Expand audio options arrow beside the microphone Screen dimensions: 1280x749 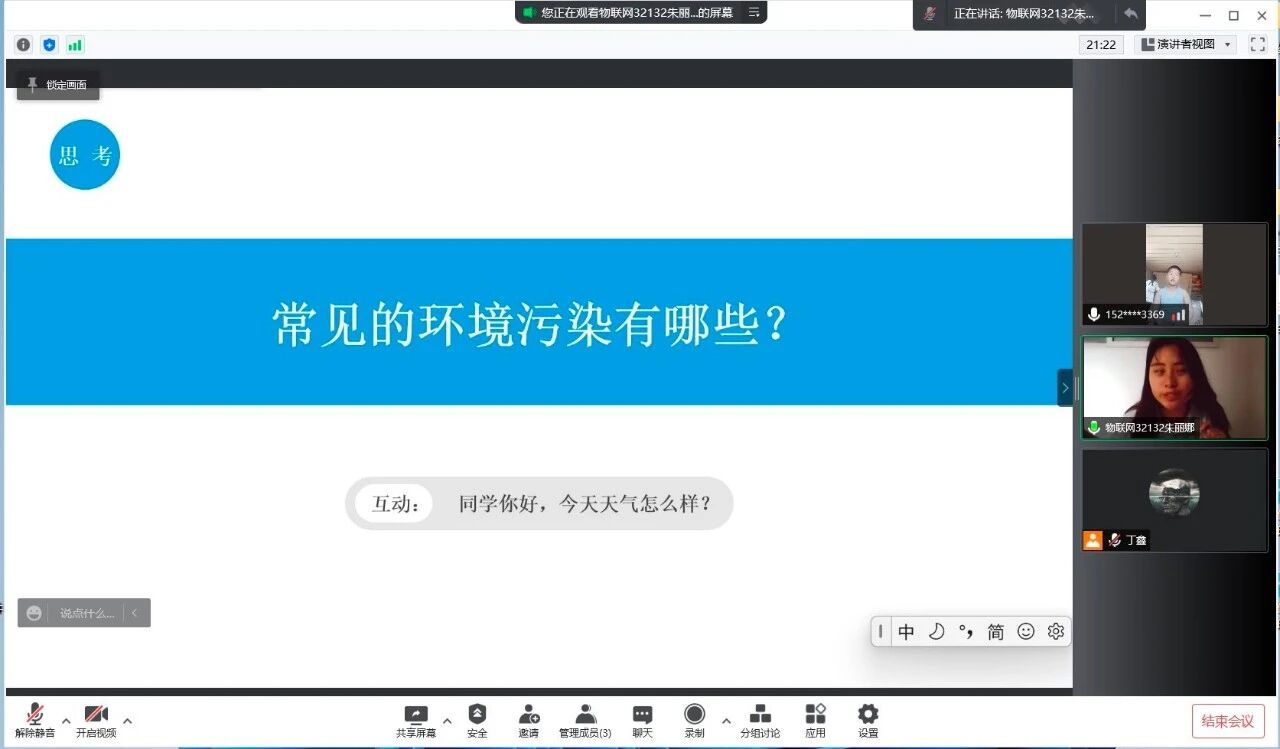66,720
